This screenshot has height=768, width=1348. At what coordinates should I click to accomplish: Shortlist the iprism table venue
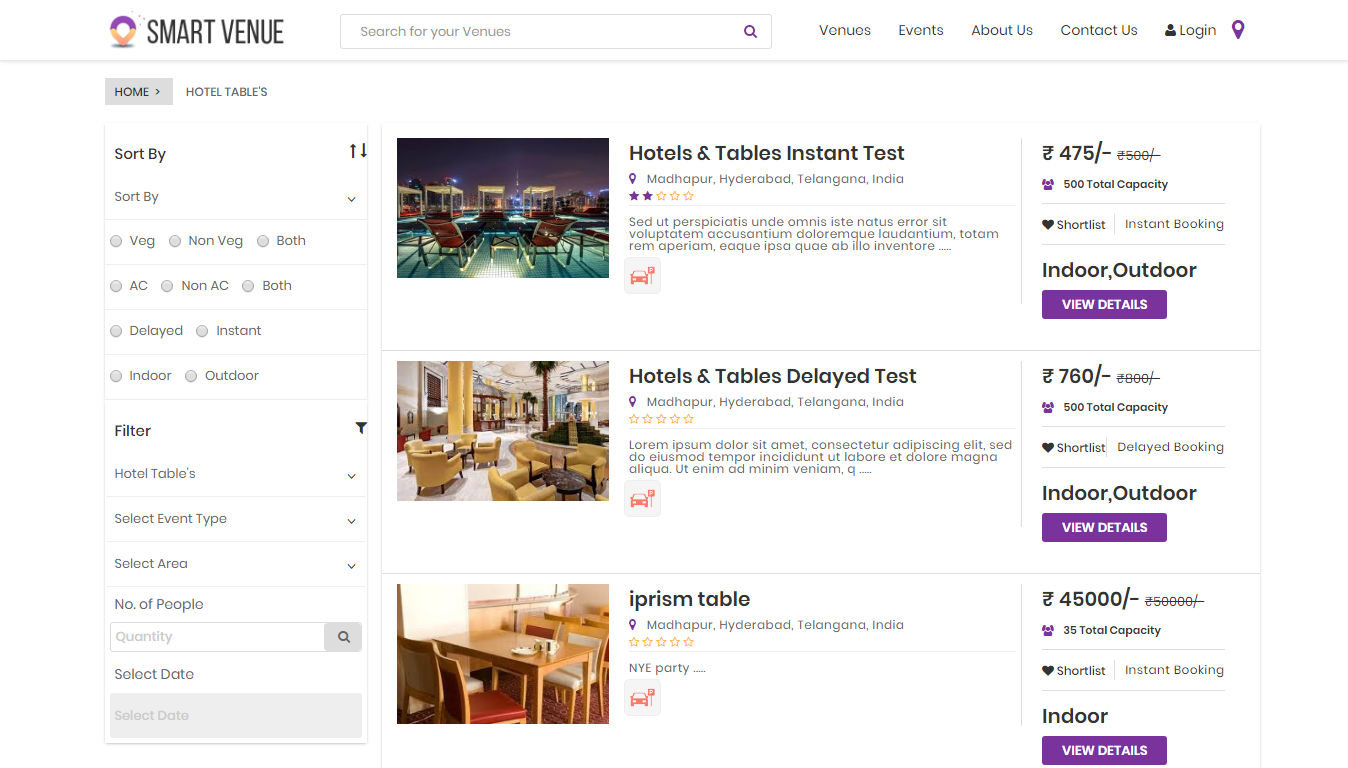coord(1073,671)
